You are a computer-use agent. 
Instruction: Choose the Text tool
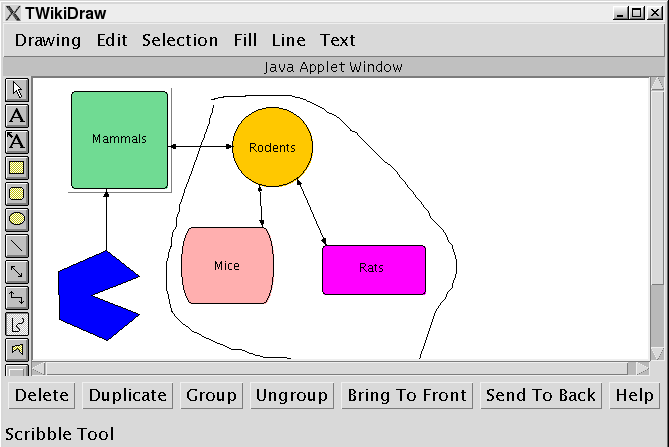pyautogui.click(x=17, y=116)
